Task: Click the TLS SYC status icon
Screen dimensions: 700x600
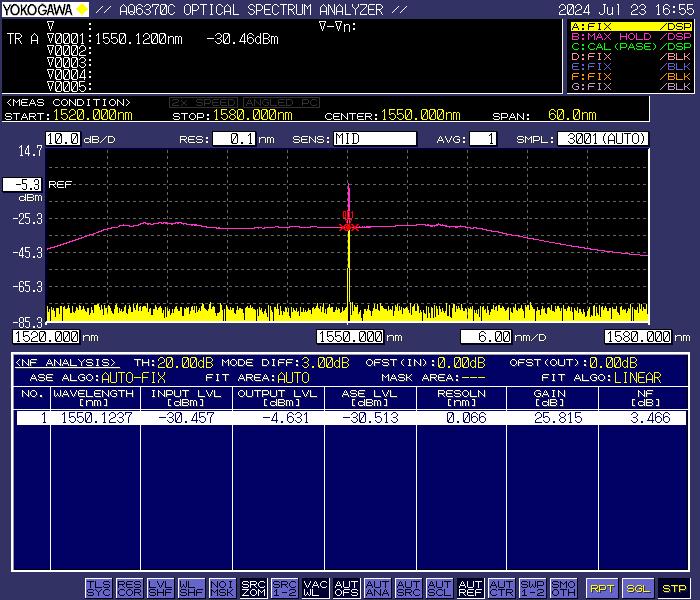Action: click(x=99, y=588)
